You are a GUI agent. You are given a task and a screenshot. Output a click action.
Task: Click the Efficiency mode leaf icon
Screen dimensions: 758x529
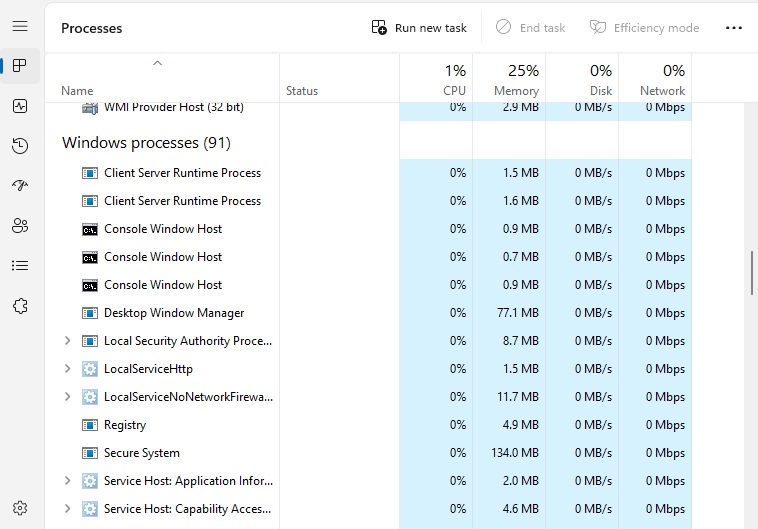coord(598,27)
